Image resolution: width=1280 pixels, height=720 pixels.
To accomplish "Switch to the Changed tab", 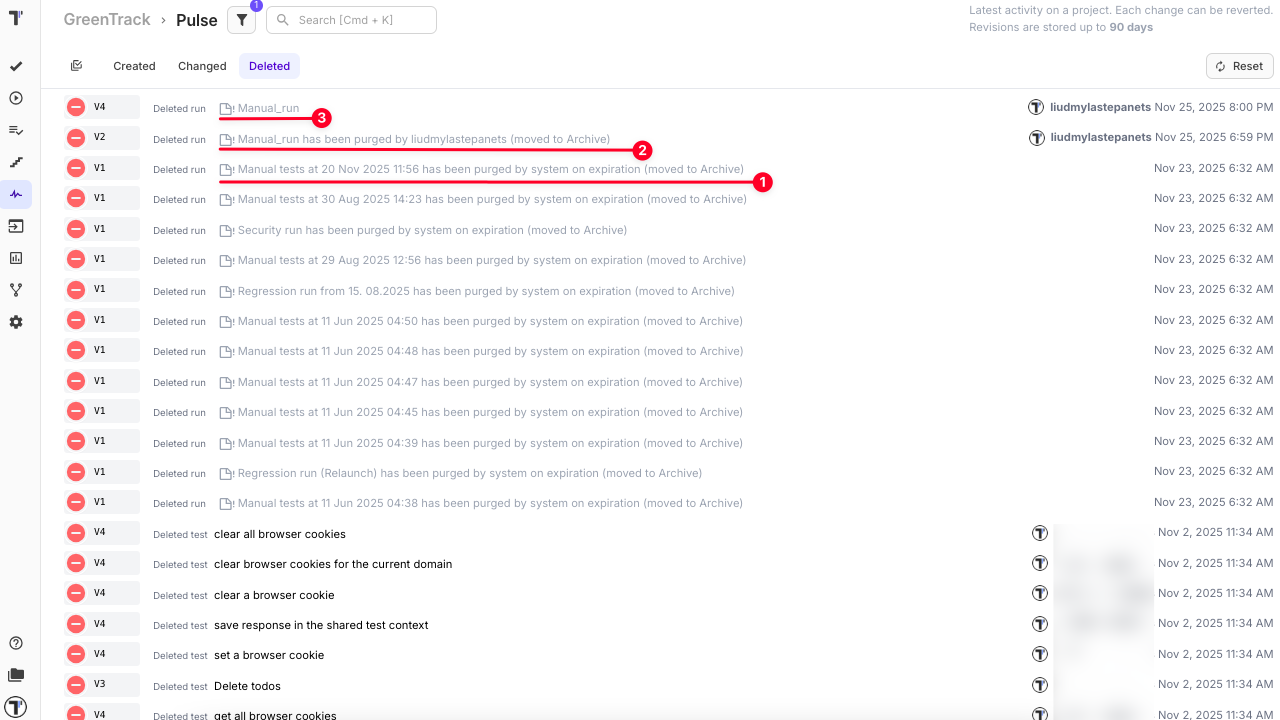I will point(202,66).
